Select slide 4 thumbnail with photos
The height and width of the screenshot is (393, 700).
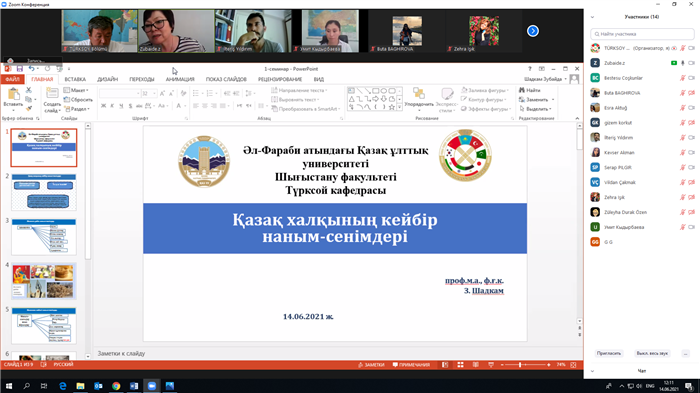[44, 281]
